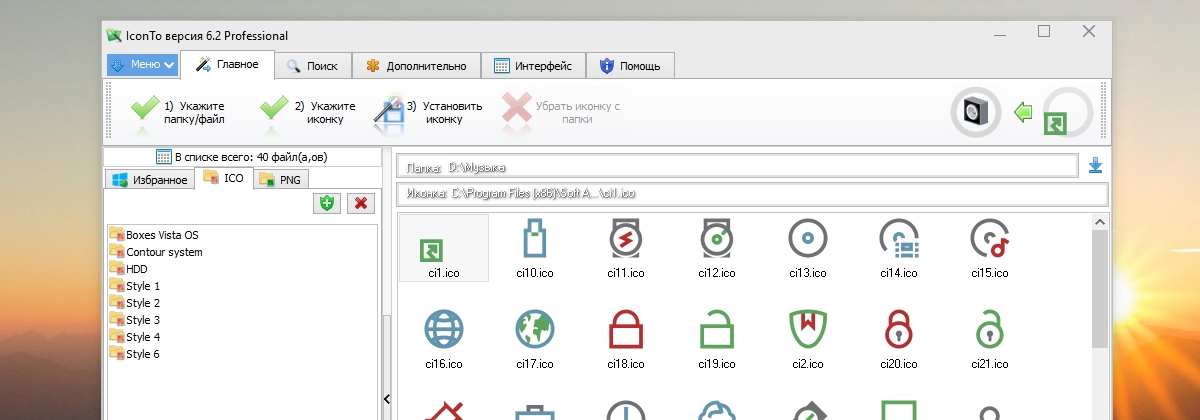Select Contour system folder
1200x420 pixels.
[156, 252]
